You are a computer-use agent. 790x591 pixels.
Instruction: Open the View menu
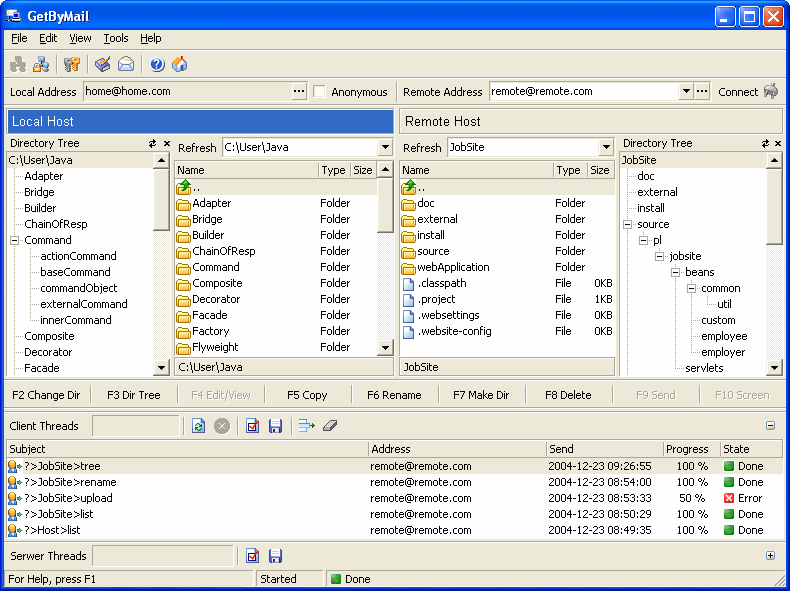[x=80, y=38]
